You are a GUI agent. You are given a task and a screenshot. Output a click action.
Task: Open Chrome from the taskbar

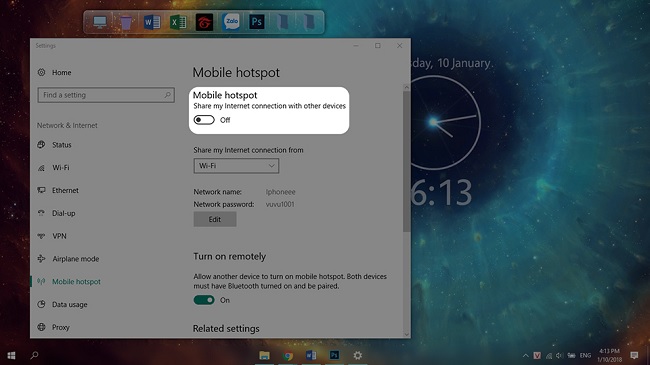tap(288, 355)
